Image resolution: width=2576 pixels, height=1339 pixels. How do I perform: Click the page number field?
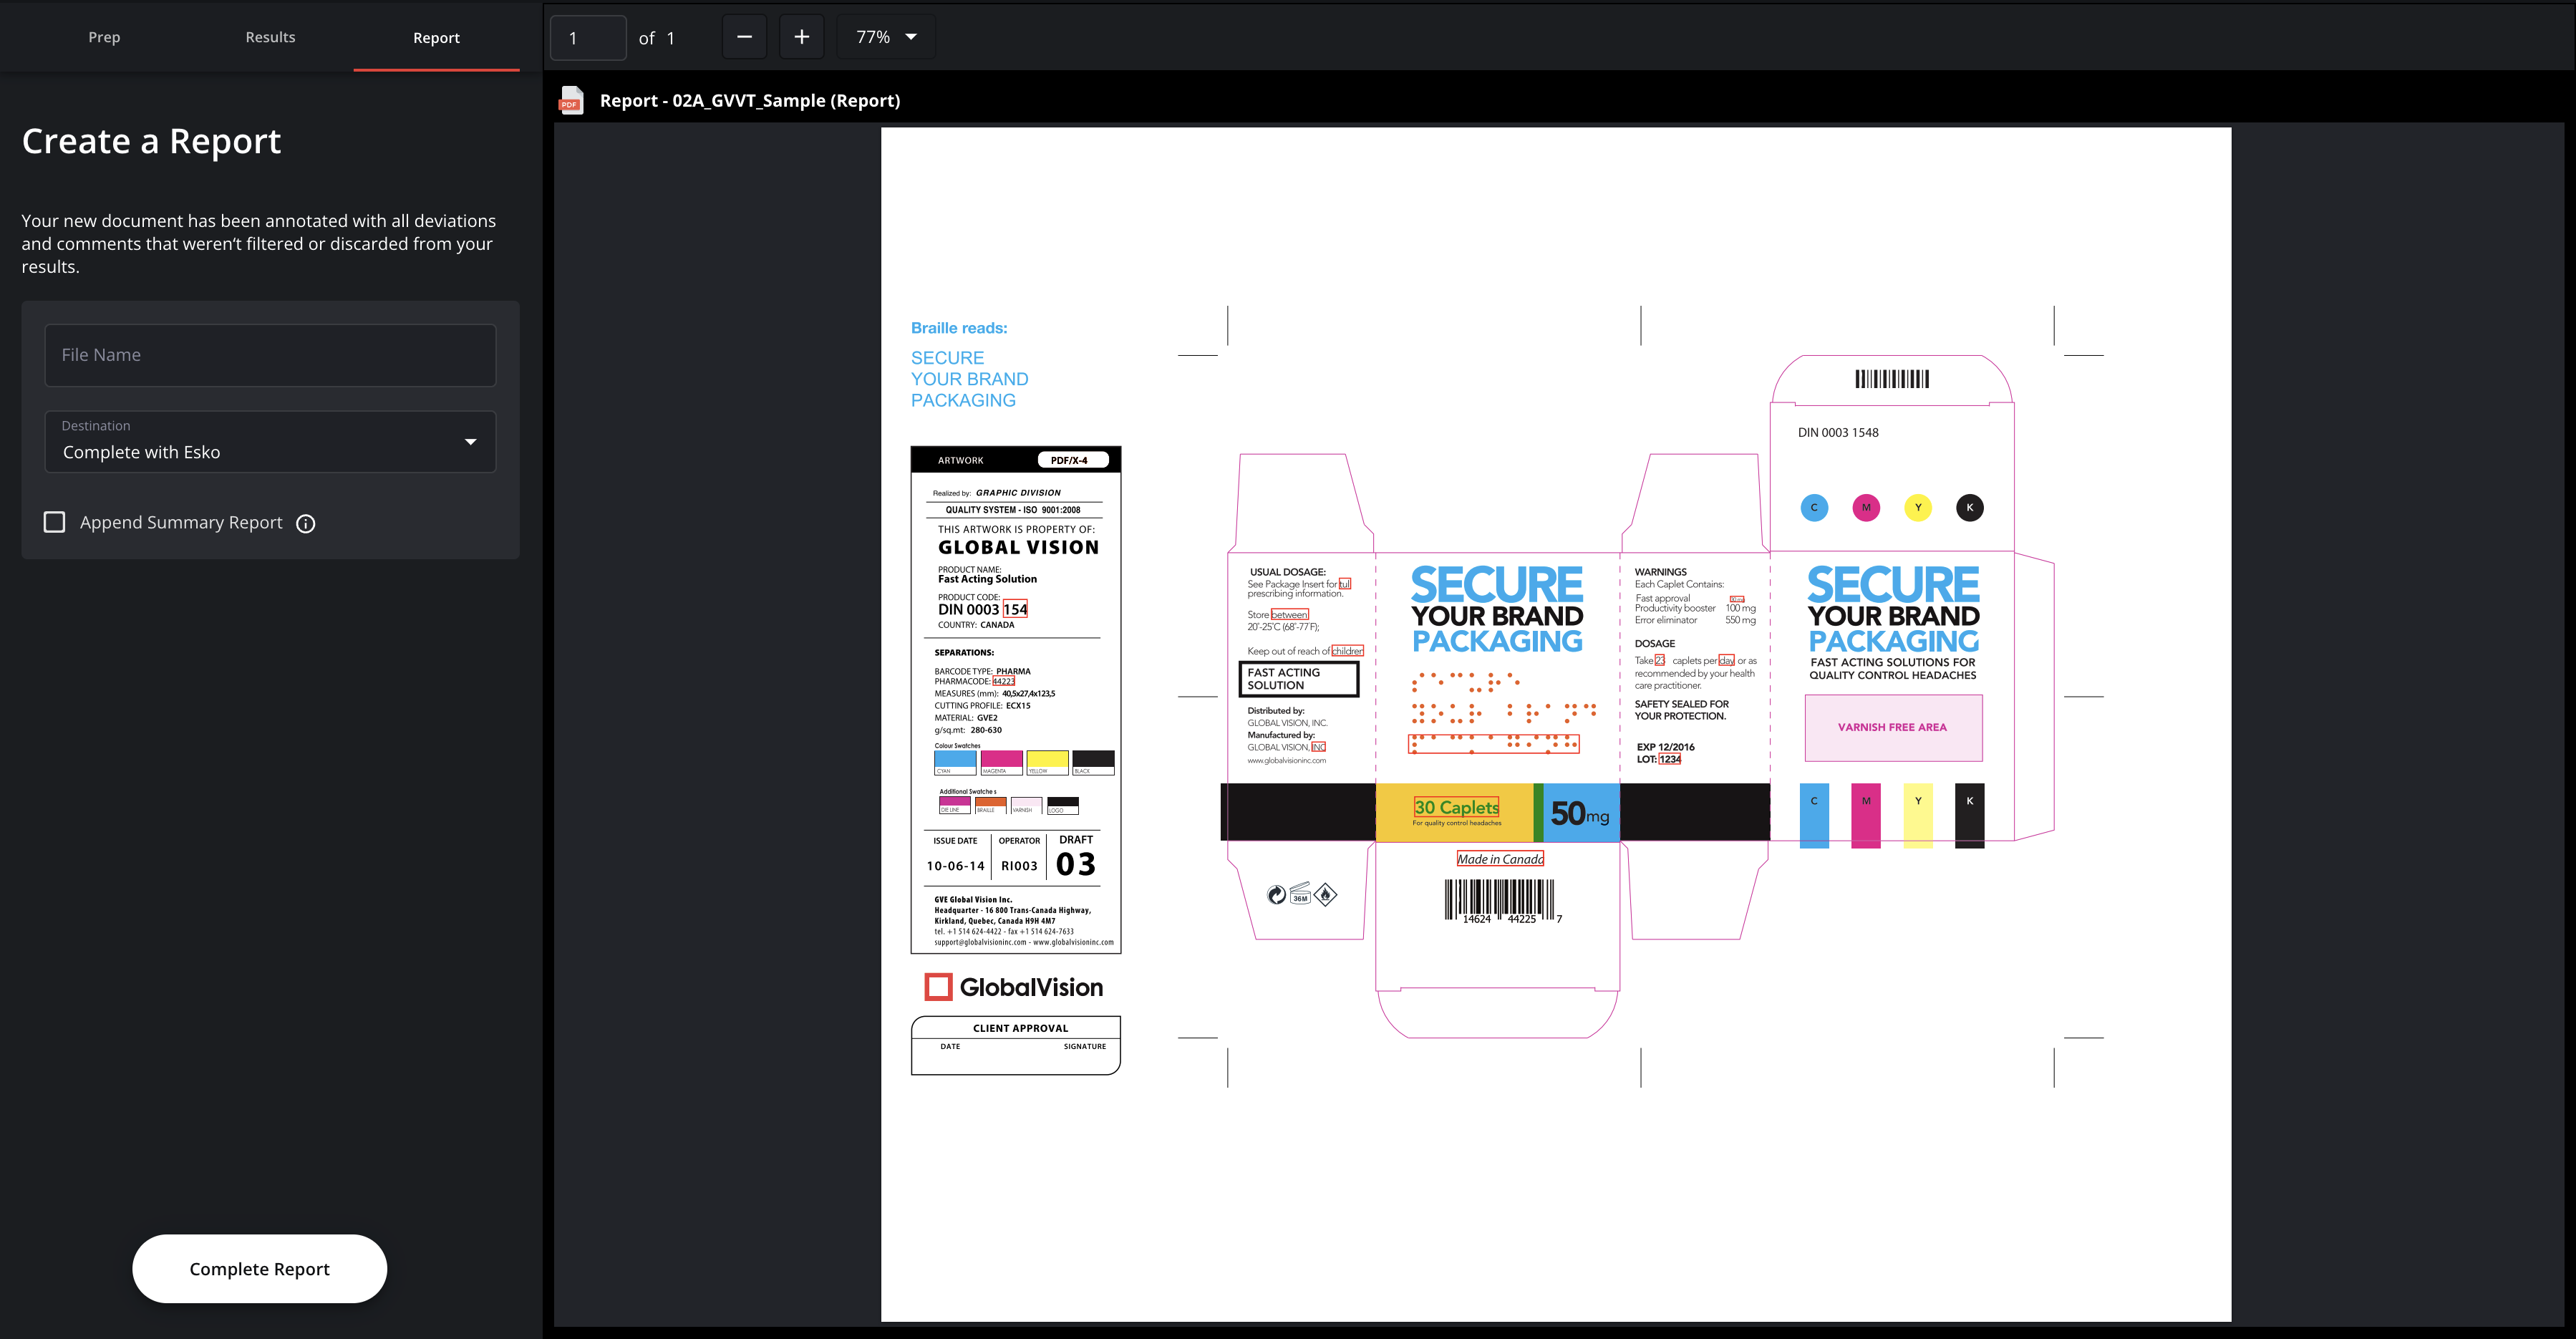(x=588, y=38)
